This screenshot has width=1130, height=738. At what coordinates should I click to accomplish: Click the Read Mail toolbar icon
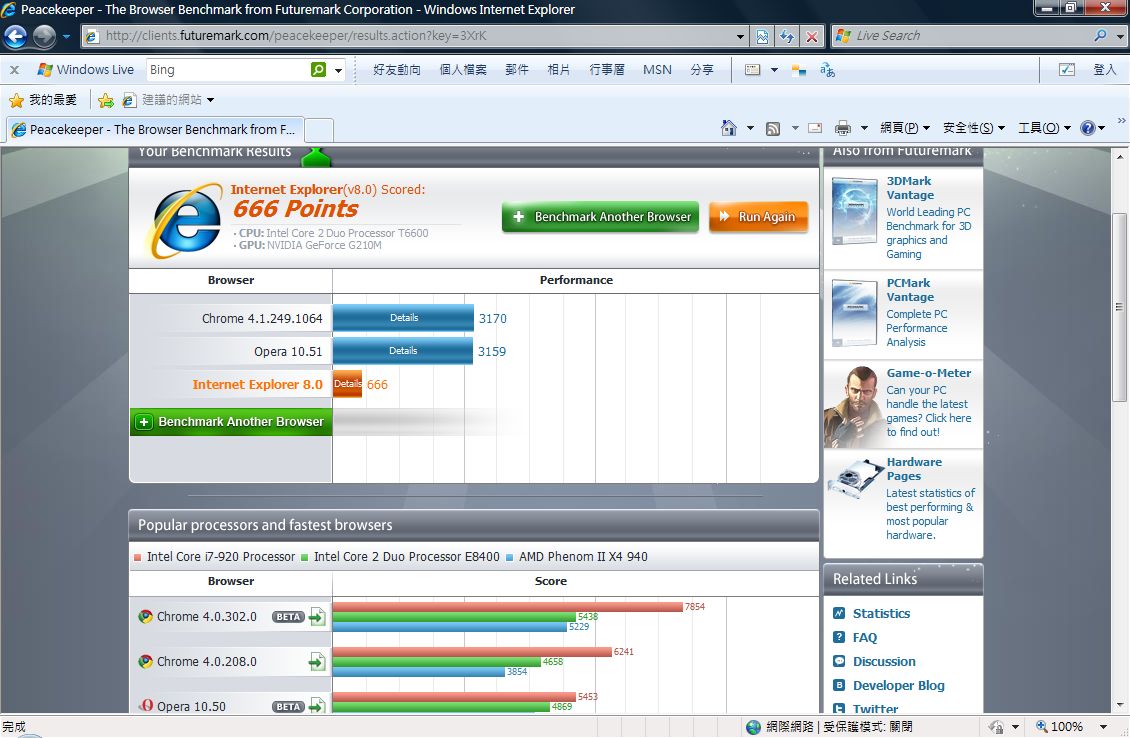point(814,128)
